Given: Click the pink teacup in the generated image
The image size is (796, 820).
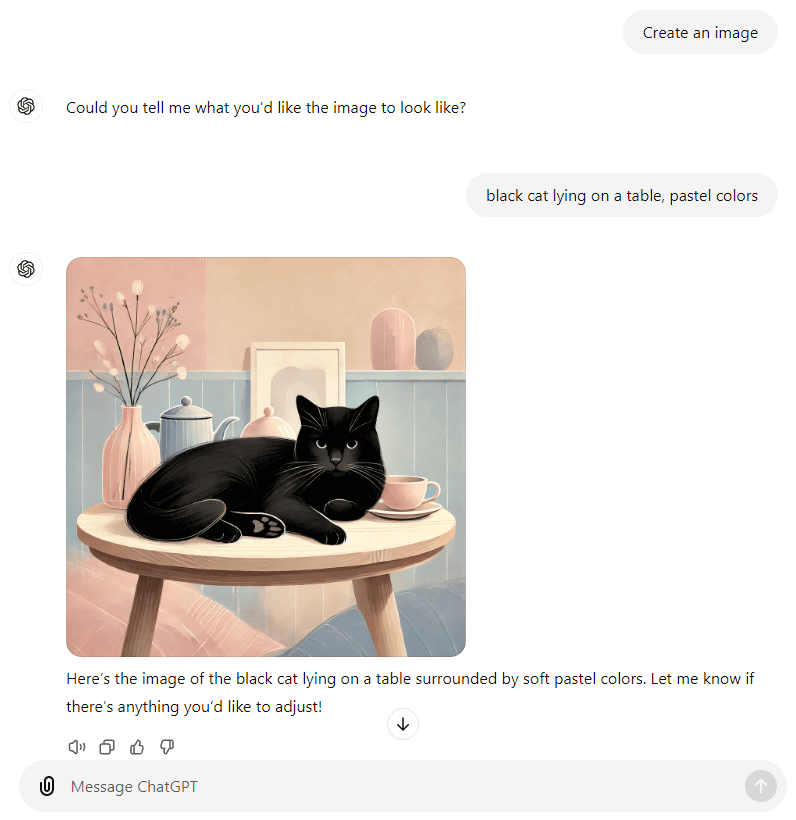Looking at the screenshot, I should click(x=410, y=493).
